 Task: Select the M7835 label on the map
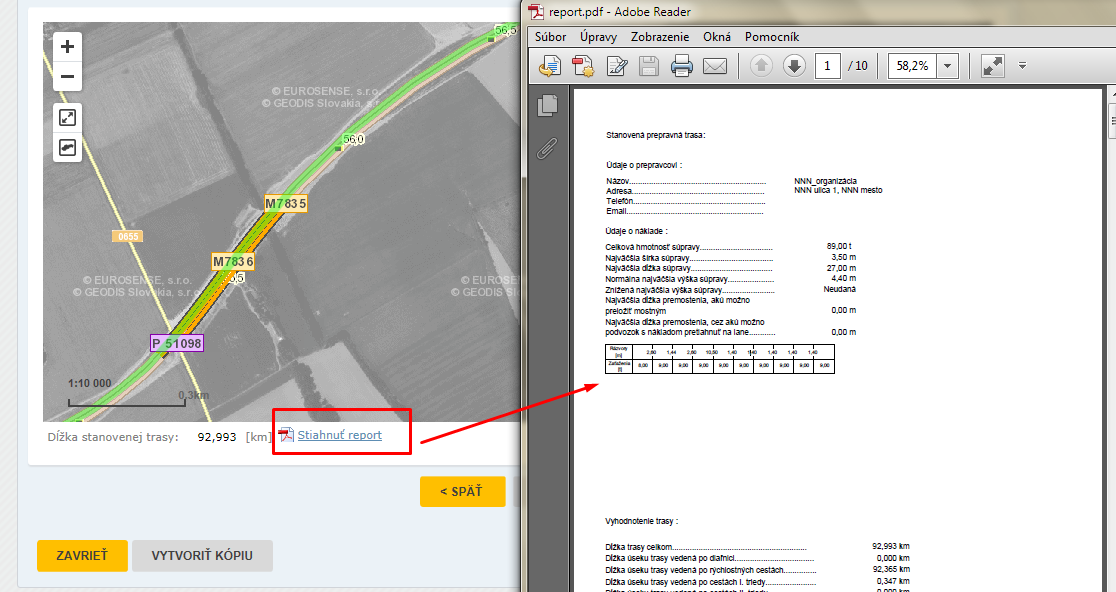click(285, 204)
